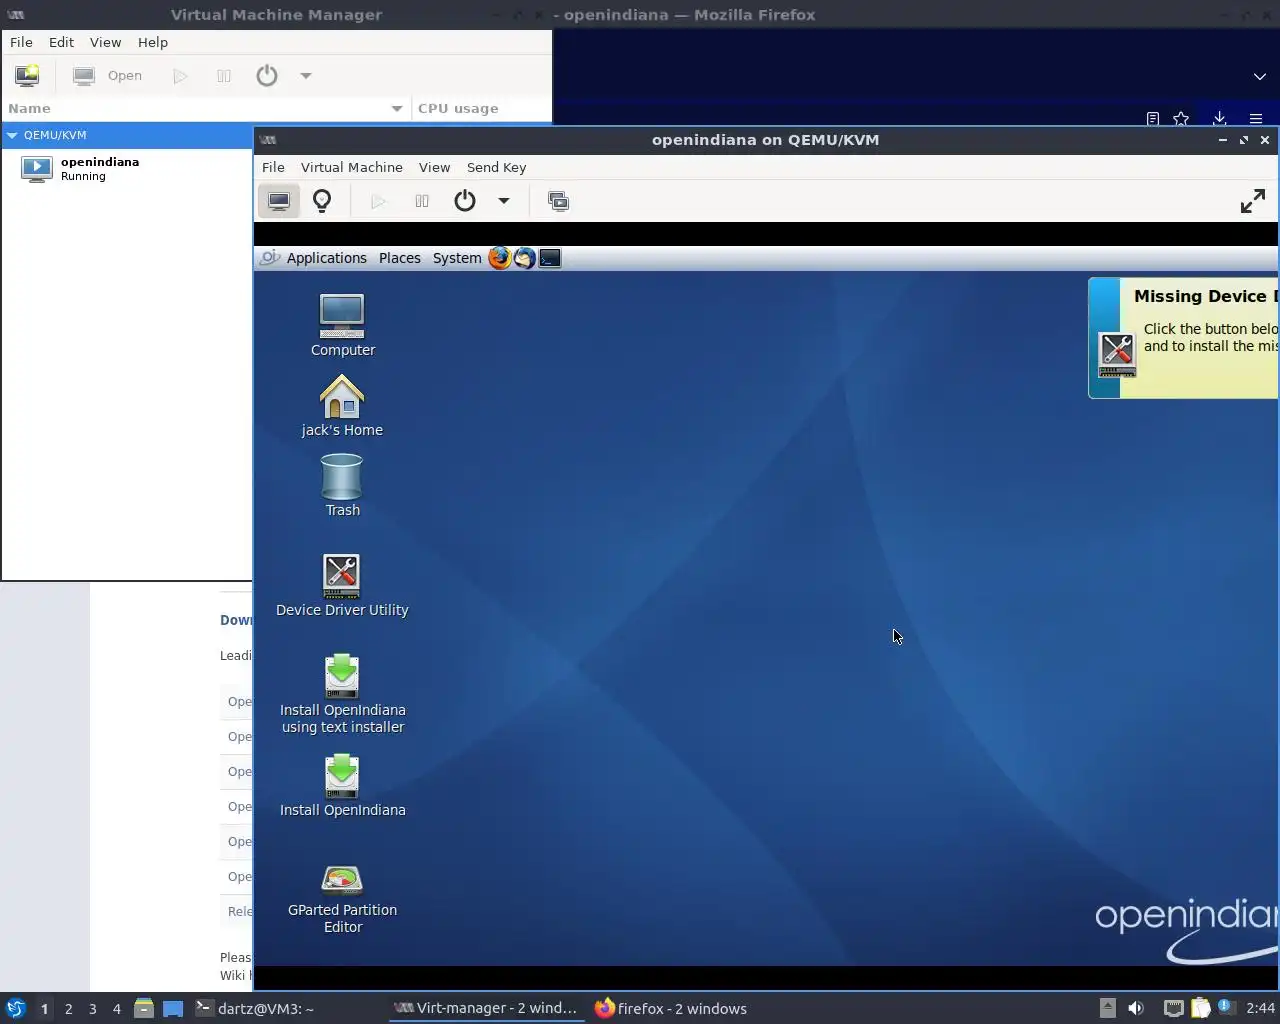Open the Help menu in Virtual Machine Manager
1280x1024 pixels.
tap(153, 42)
